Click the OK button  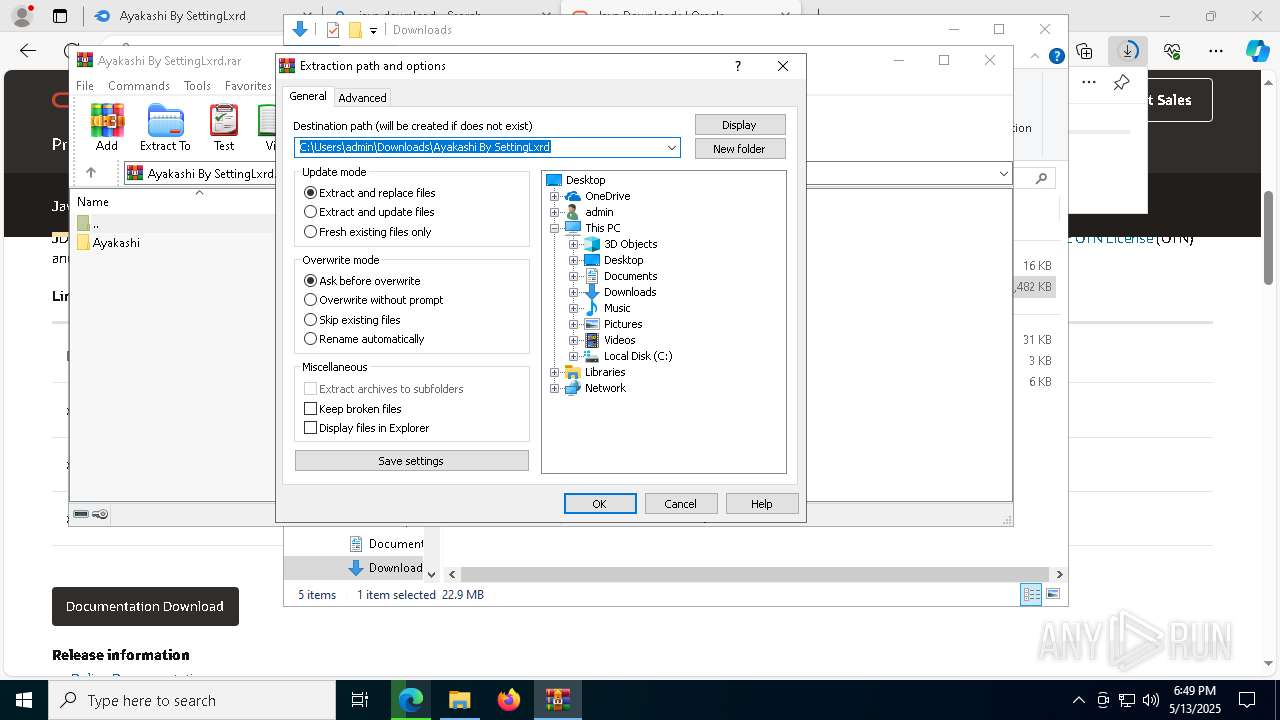pos(600,504)
